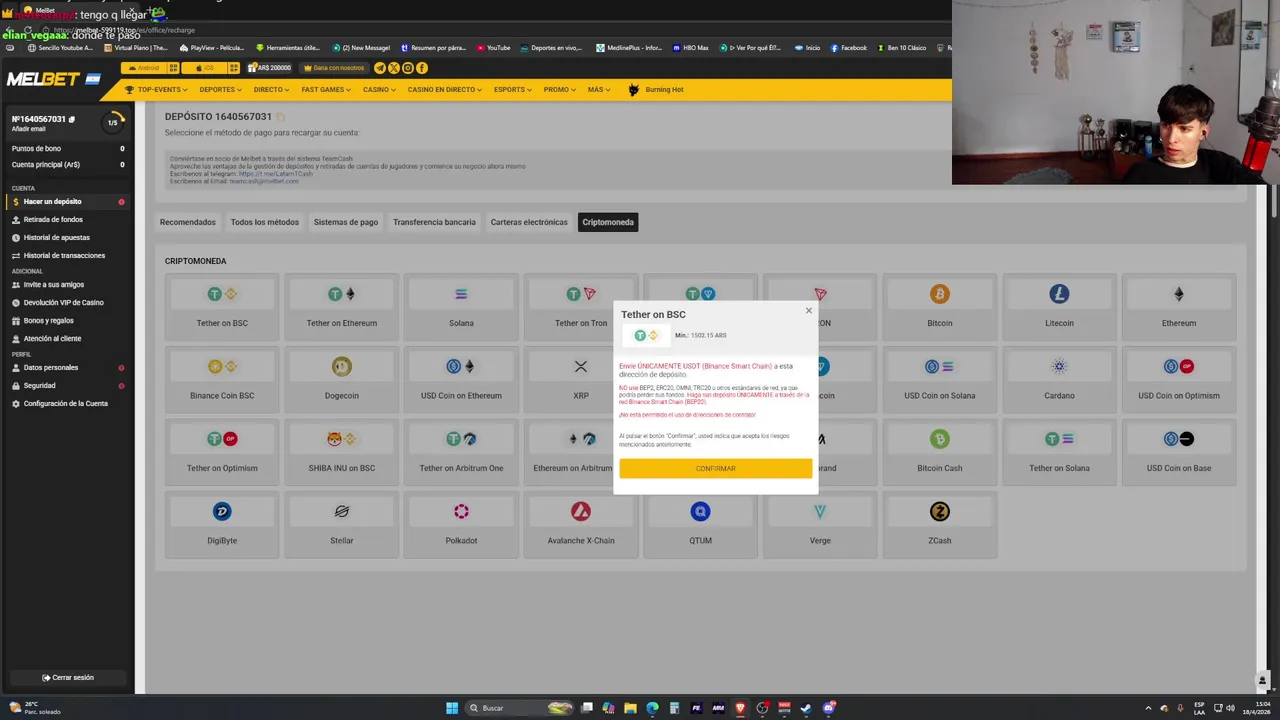Expand CASINO EN DIRECTO dropdown

(x=444, y=90)
